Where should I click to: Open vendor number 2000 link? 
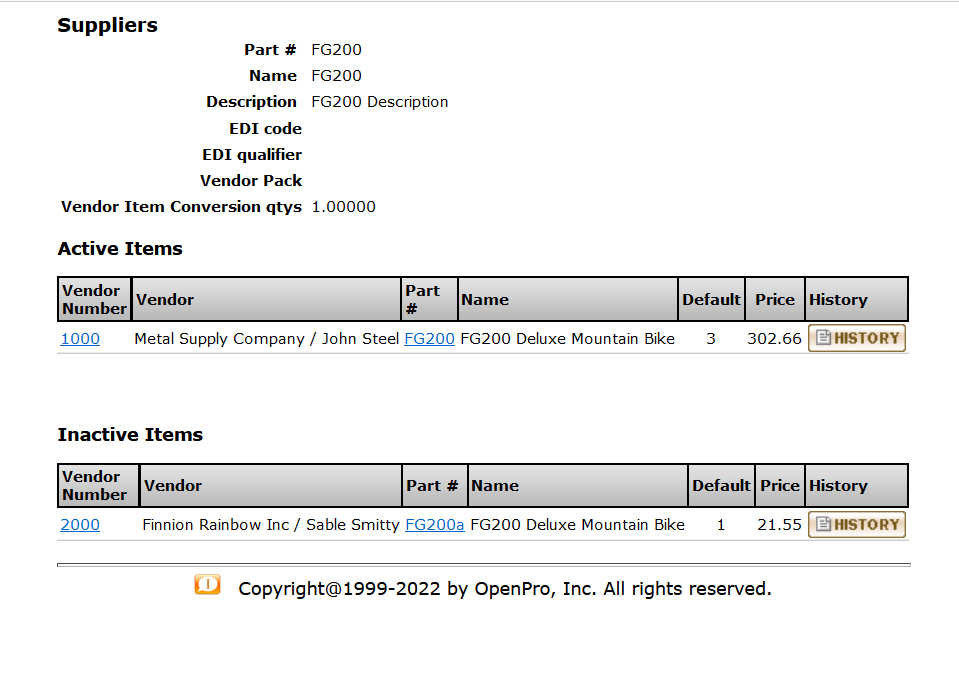tap(80, 525)
